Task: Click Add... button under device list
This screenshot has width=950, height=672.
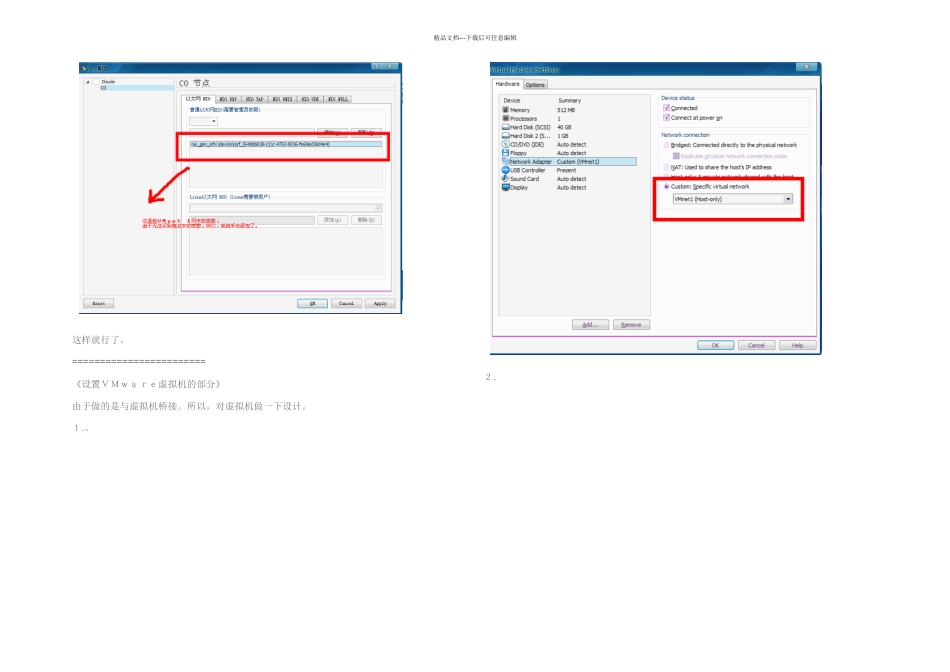Action: tap(590, 325)
